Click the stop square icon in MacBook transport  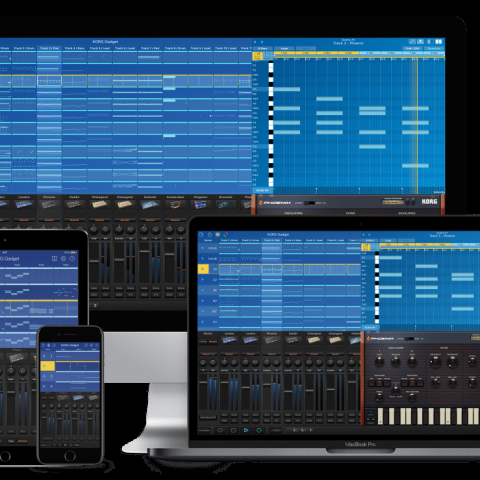233,430
